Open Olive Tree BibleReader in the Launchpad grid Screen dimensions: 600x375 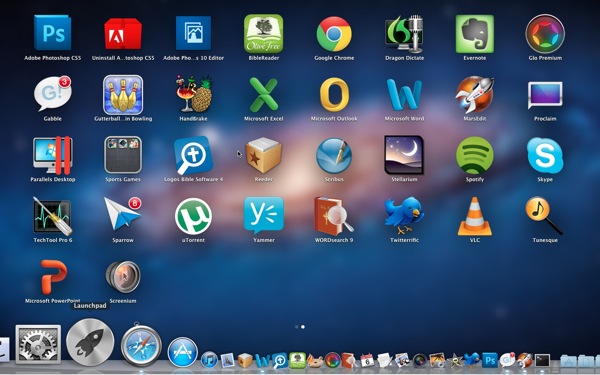pos(264,34)
